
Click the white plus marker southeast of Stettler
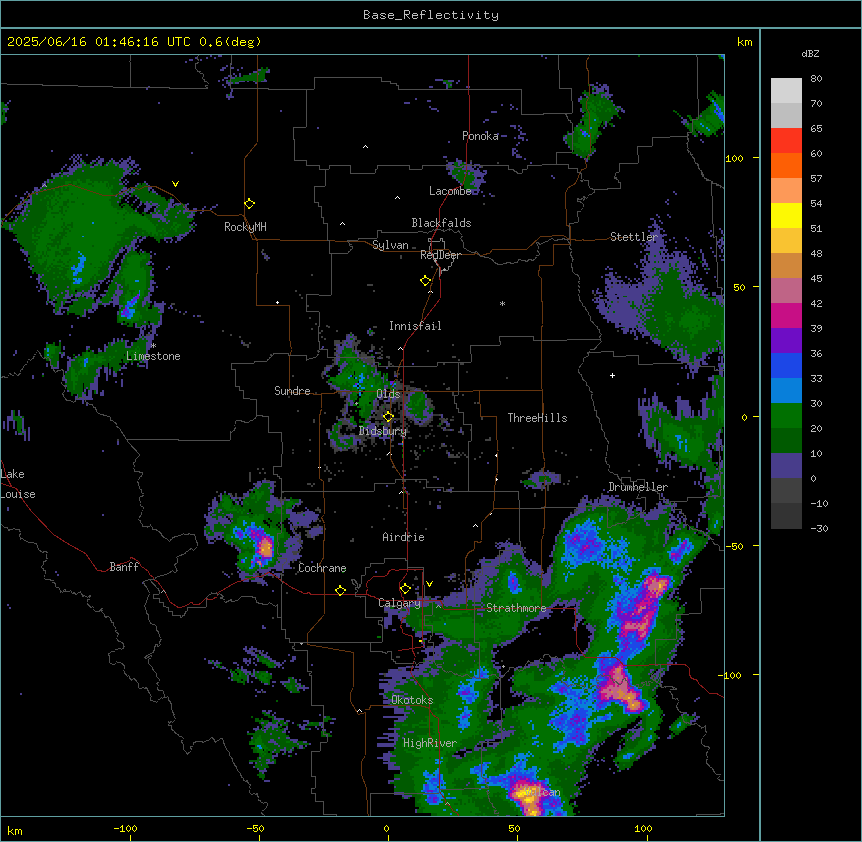pos(612,375)
